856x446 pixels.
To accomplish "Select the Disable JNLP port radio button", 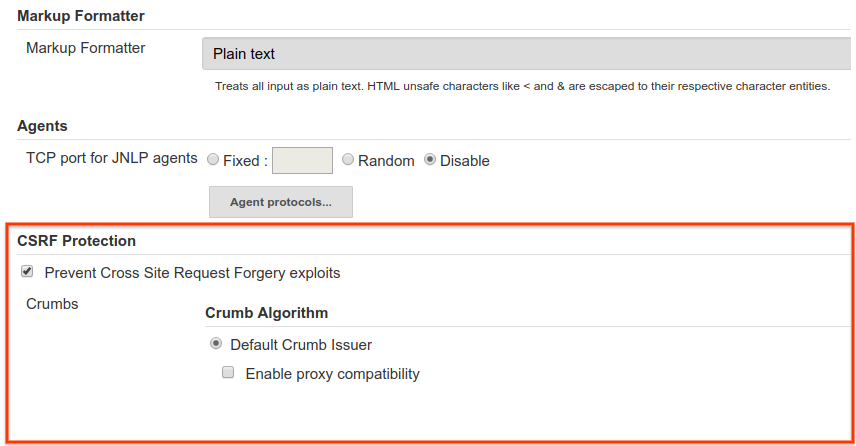I will 430,160.
